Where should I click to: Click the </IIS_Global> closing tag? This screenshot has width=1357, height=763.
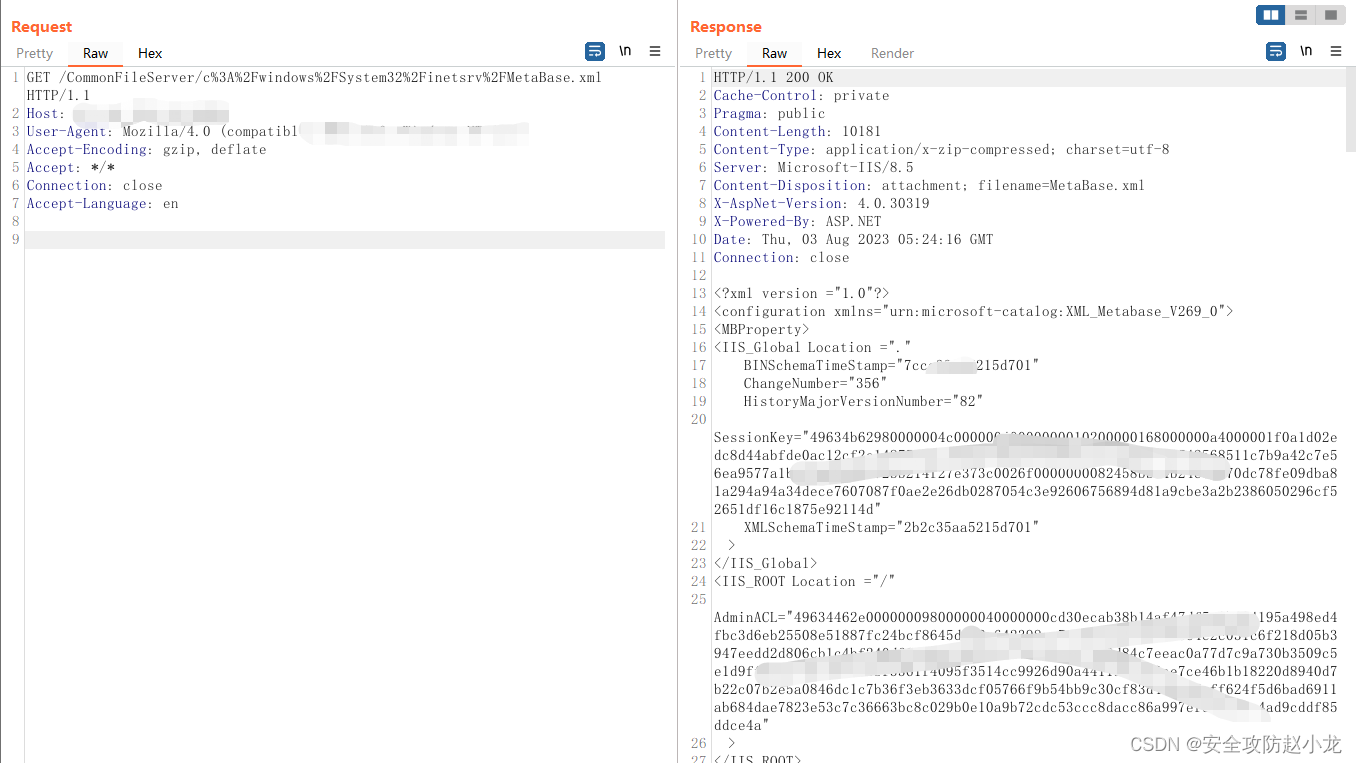click(765, 563)
